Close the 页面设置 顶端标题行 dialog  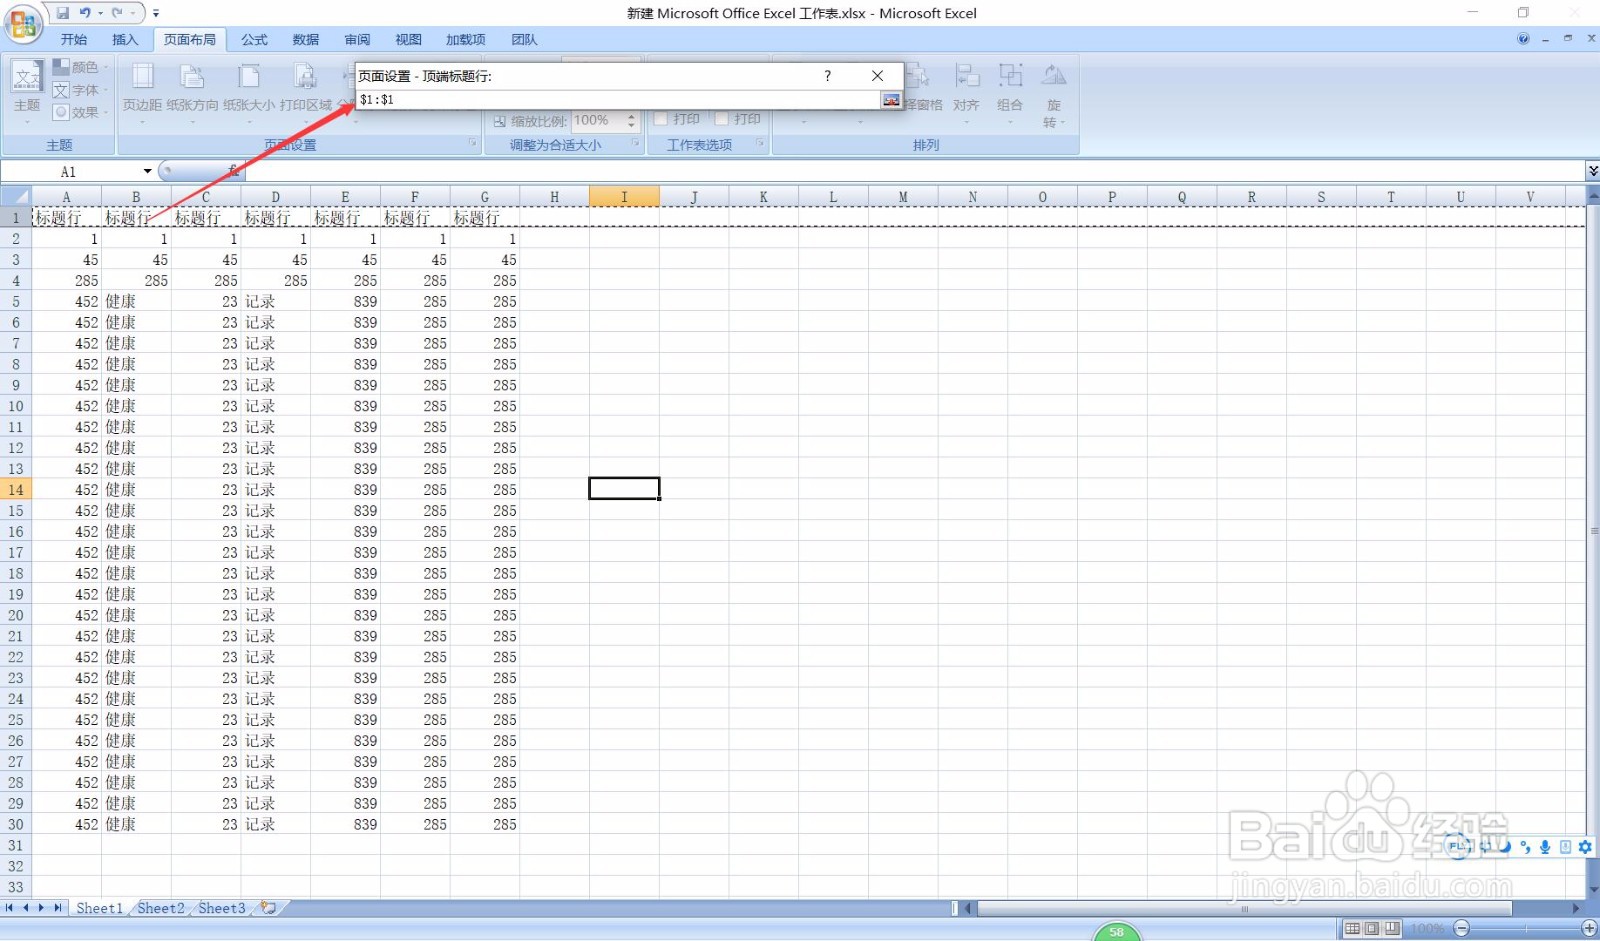coord(877,76)
